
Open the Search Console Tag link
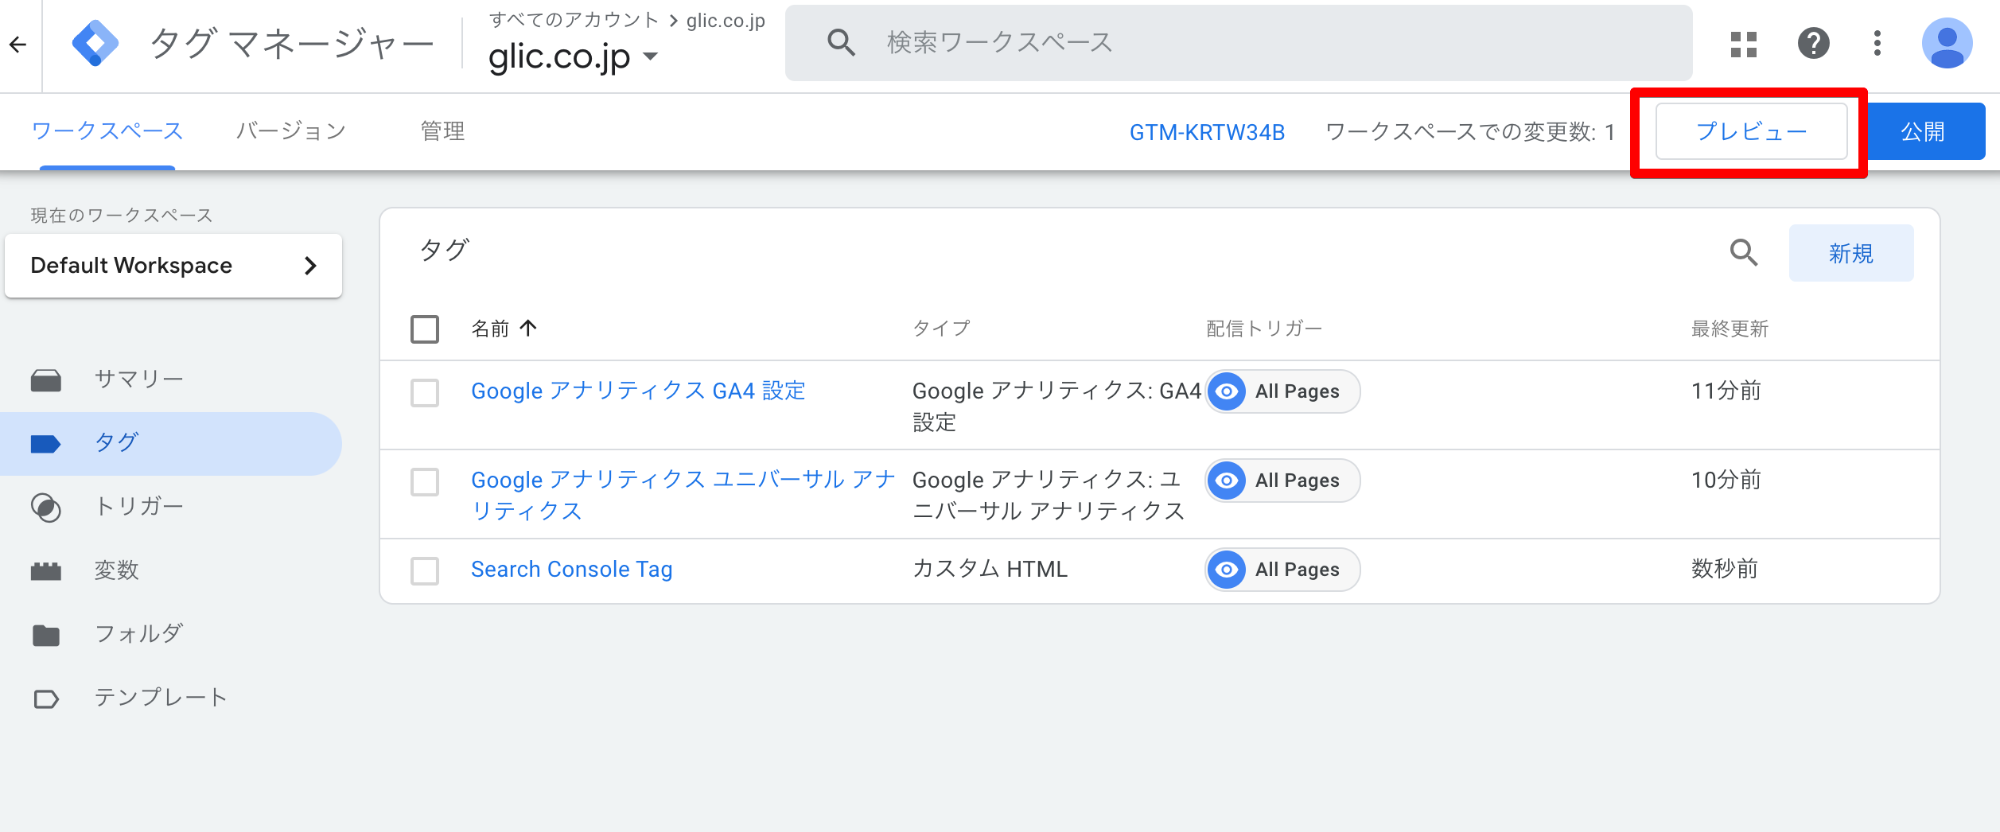point(572,569)
